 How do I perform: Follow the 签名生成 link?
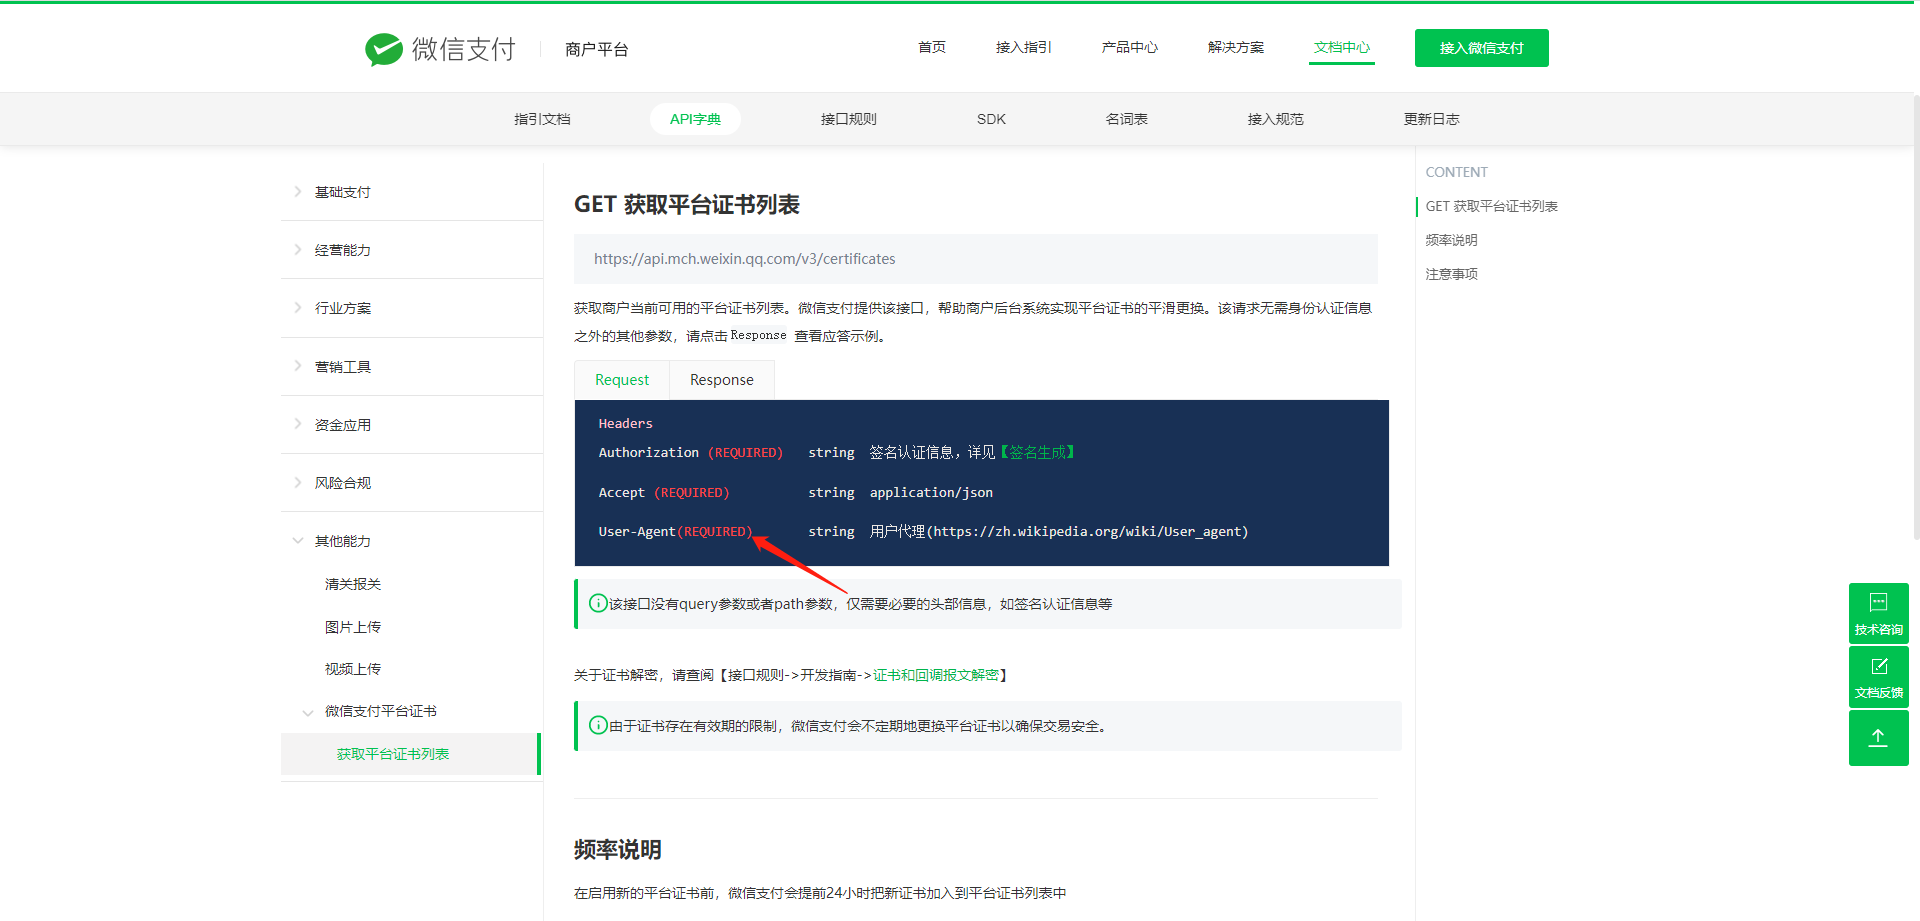pyautogui.click(x=1038, y=452)
